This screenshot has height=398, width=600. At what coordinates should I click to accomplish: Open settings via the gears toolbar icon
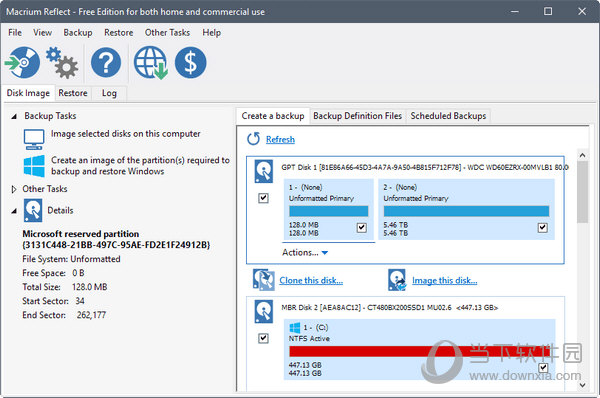coord(62,63)
